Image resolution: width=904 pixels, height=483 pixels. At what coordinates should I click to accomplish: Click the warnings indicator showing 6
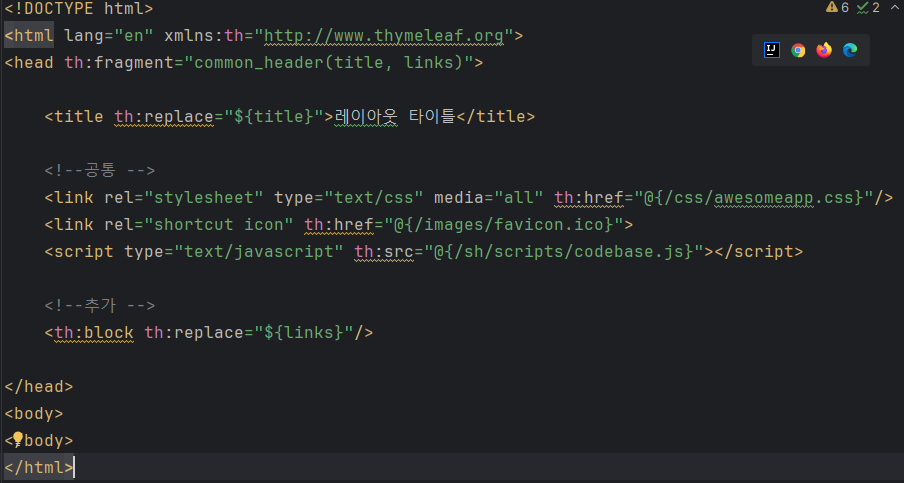[837, 7]
